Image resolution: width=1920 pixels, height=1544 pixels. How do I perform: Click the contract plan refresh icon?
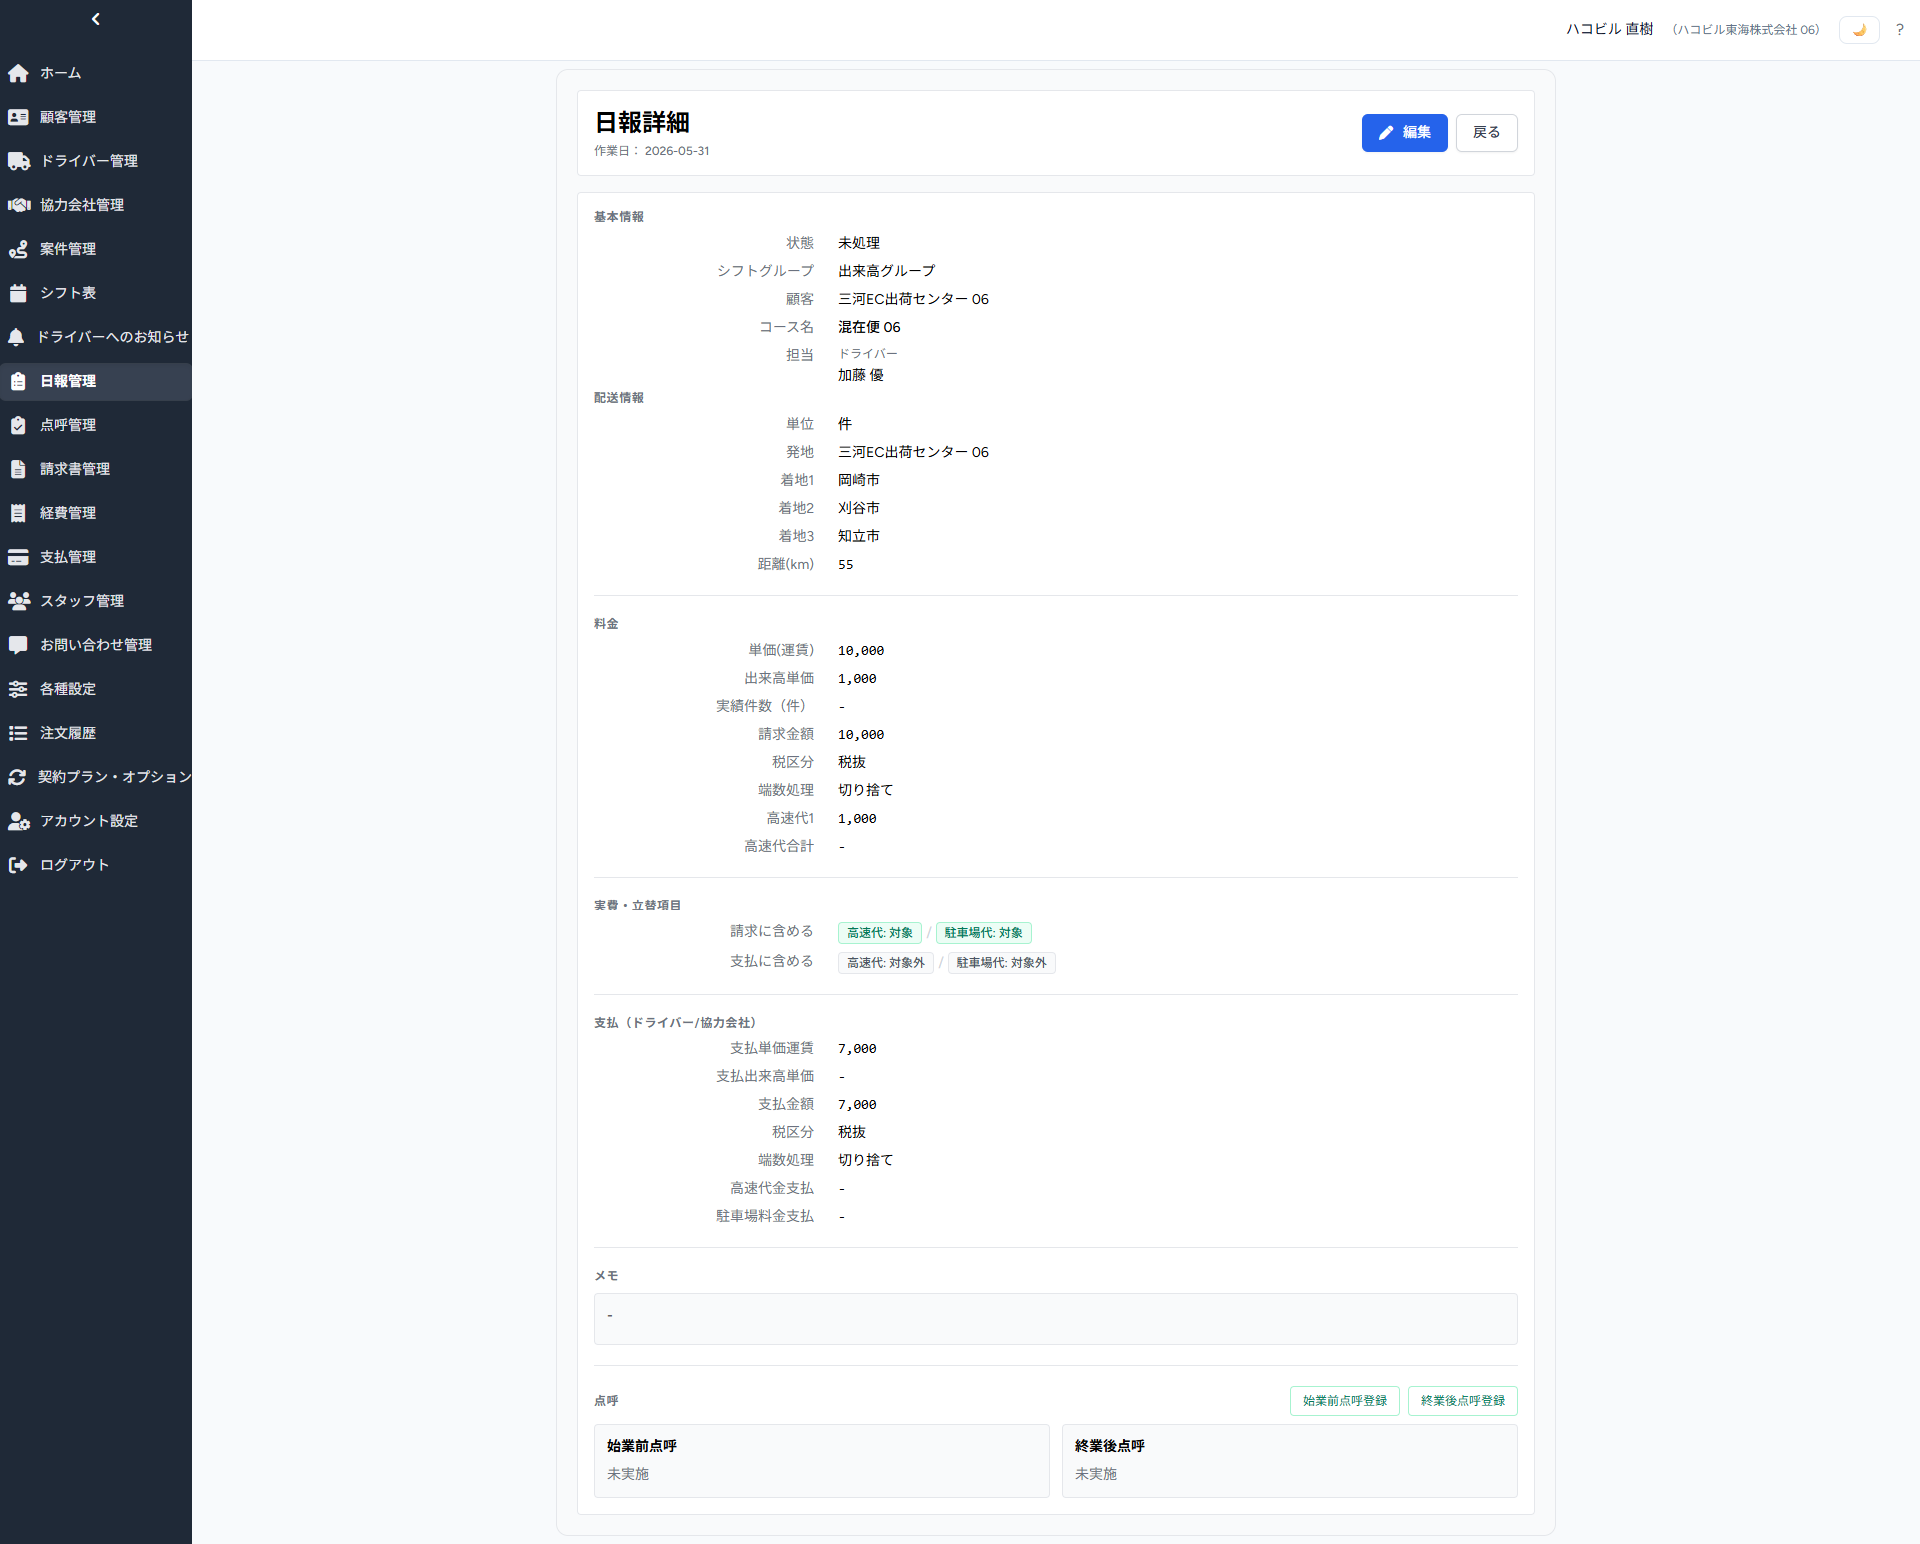pyautogui.click(x=17, y=777)
